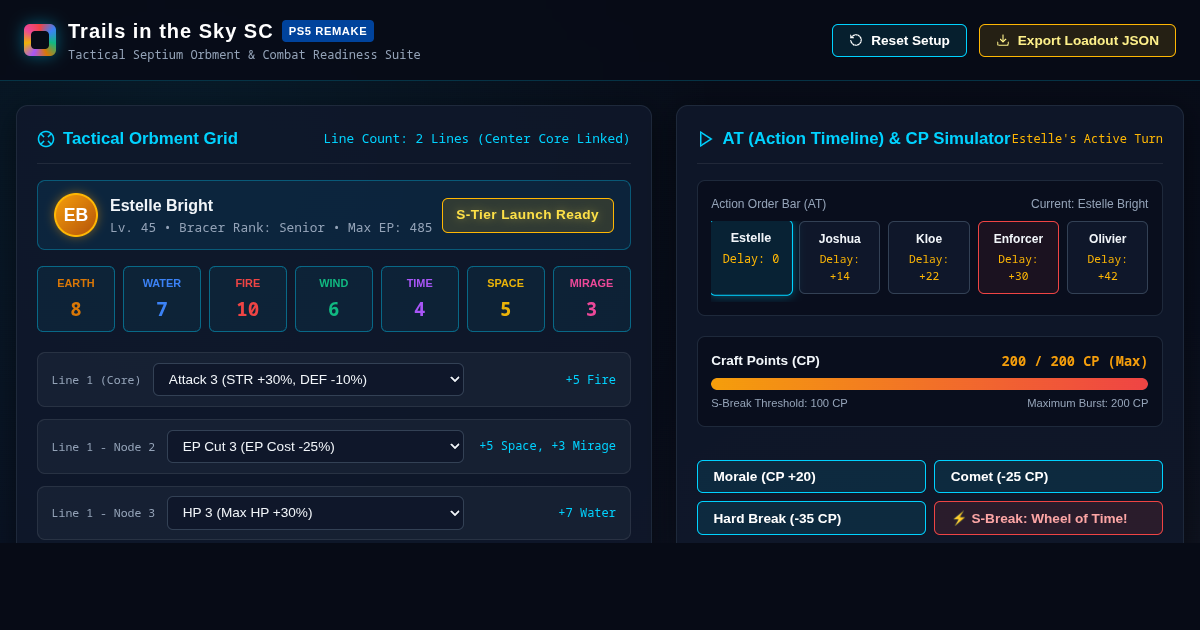This screenshot has width=1200, height=630.
Task: Select Estelle in the action order bar
Action: 751,258
